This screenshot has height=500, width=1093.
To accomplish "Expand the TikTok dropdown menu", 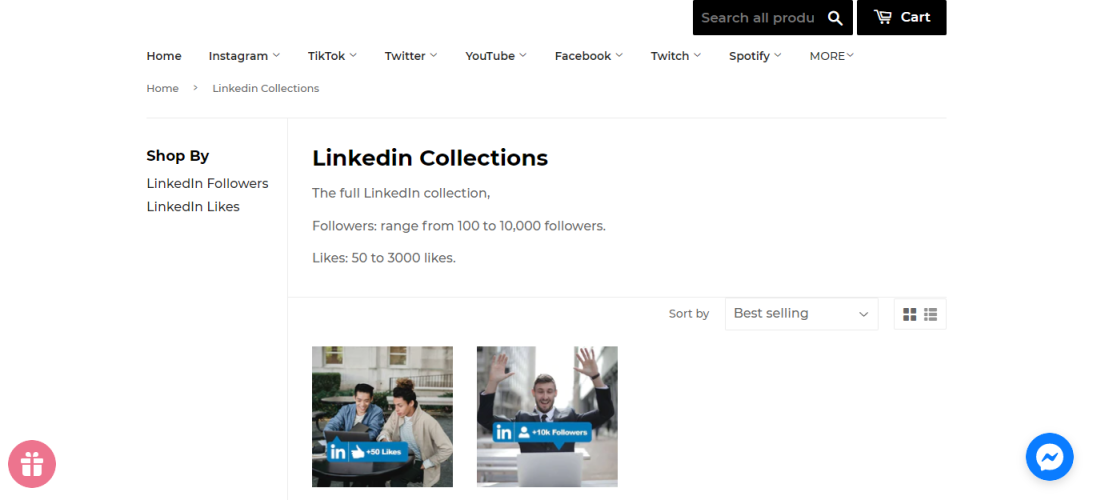I will pyautogui.click(x=332, y=56).
